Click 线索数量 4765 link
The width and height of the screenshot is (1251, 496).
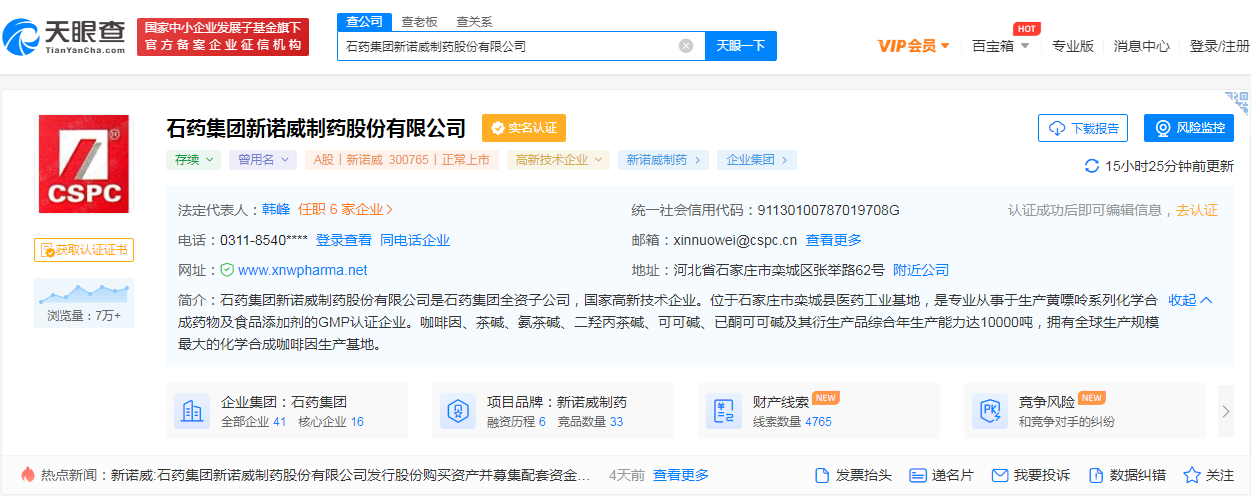click(792, 422)
